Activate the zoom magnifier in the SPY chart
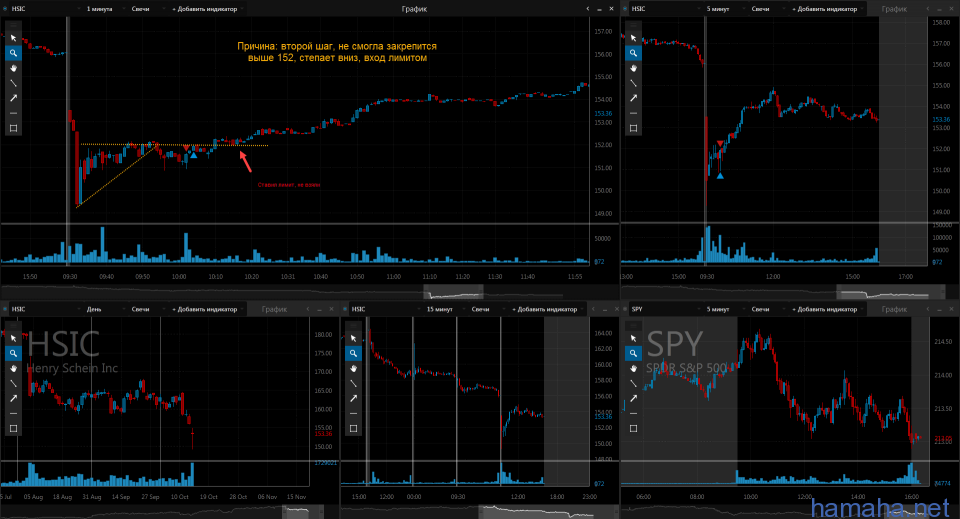This screenshot has width=960, height=519. point(634,353)
